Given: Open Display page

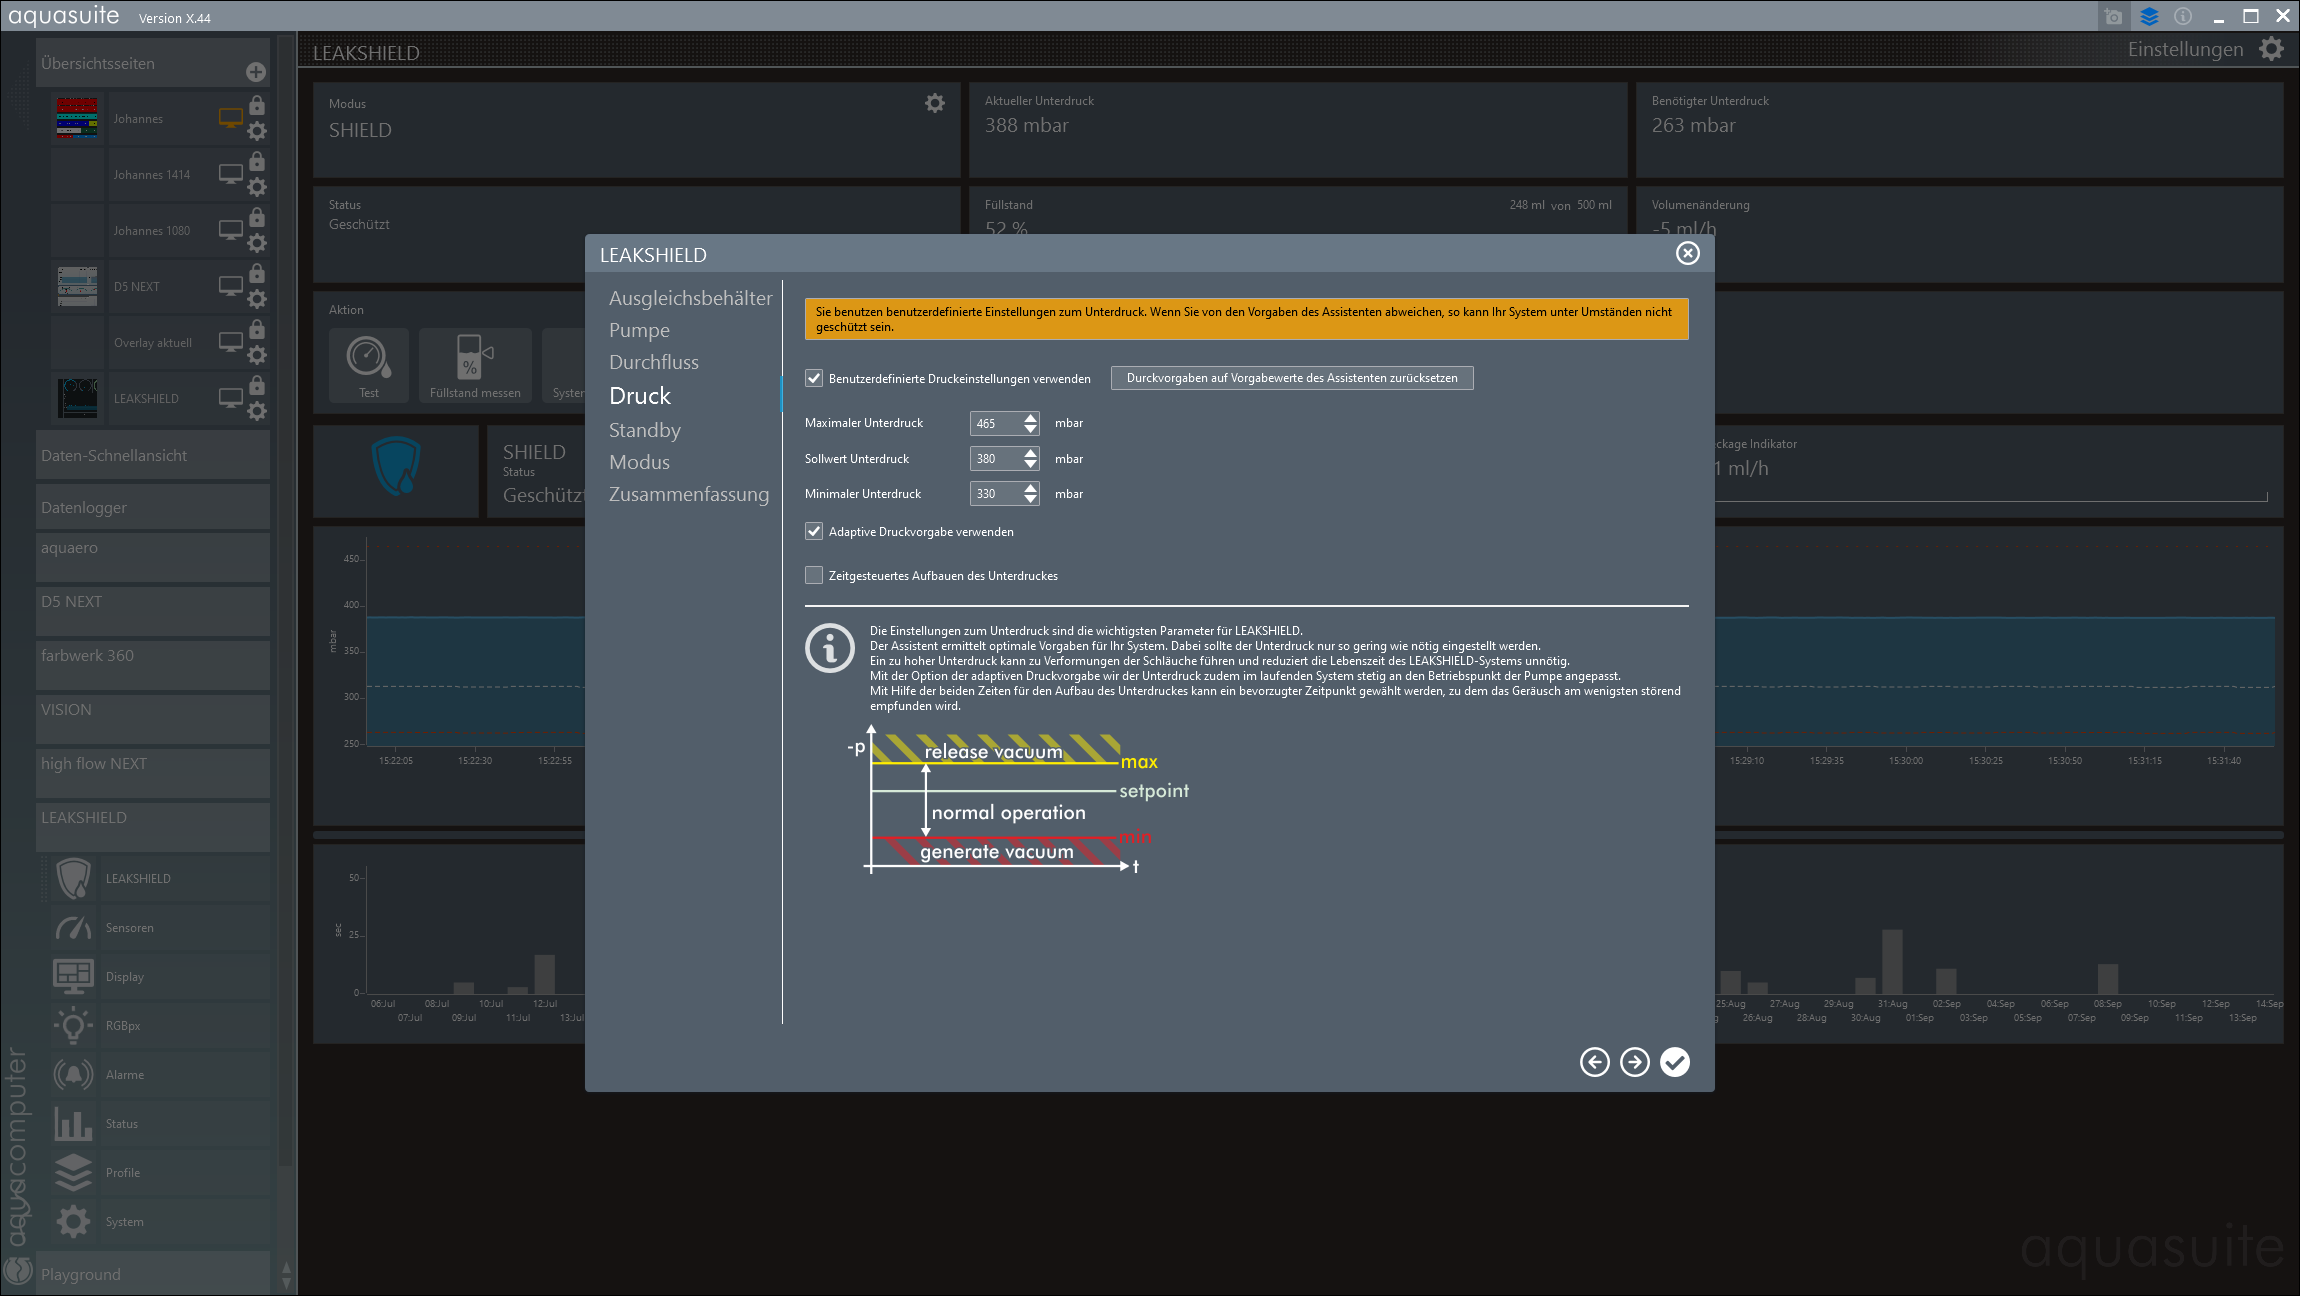Looking at the screenshot, I should pos(160,977).
